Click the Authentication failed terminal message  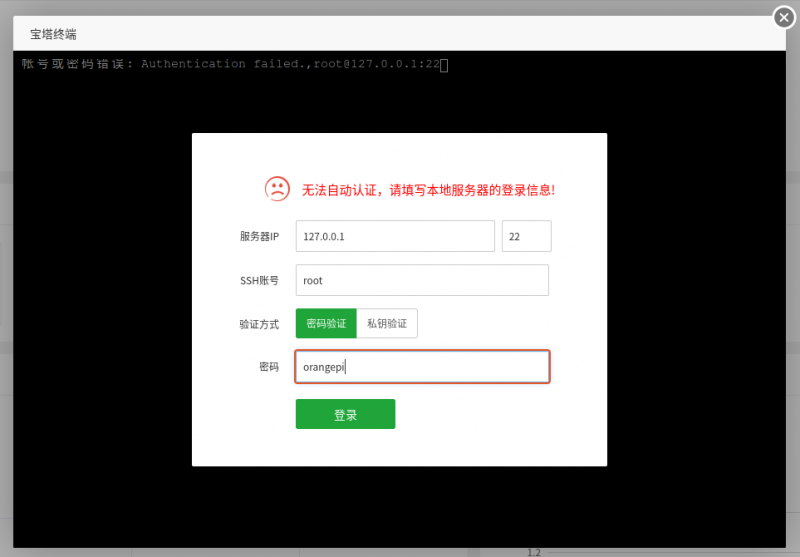pos(230,64)
